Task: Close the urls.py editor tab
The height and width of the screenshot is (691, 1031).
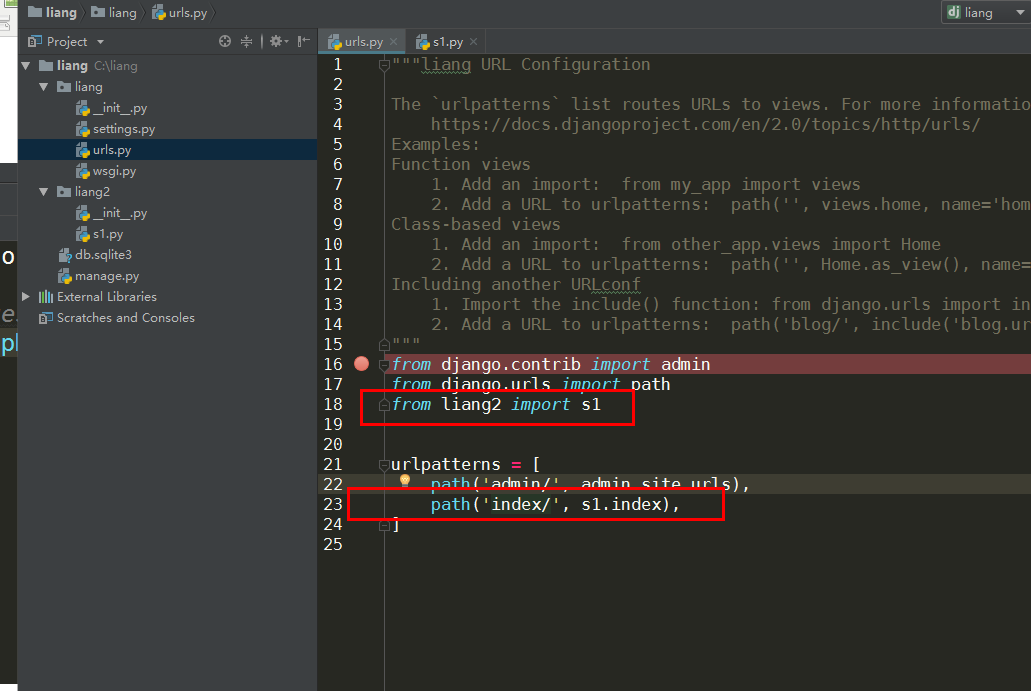Action: point(393,42)
